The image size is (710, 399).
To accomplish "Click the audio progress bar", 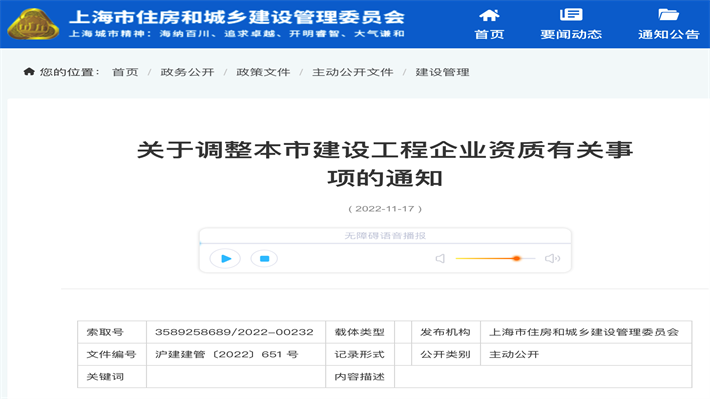I will [385, 244].
